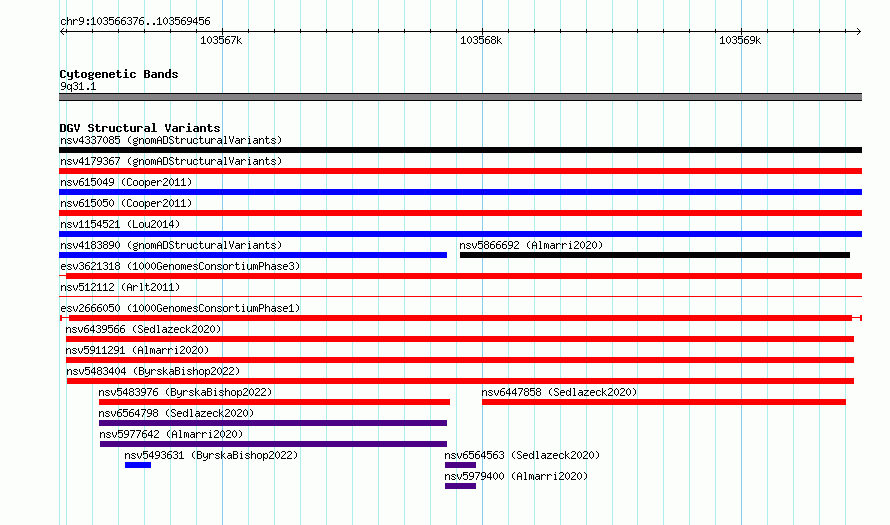
Task: Select the esv3621318 1000Genomes Phase3 label
Action: pyautogui.click(x=180, y=266)
